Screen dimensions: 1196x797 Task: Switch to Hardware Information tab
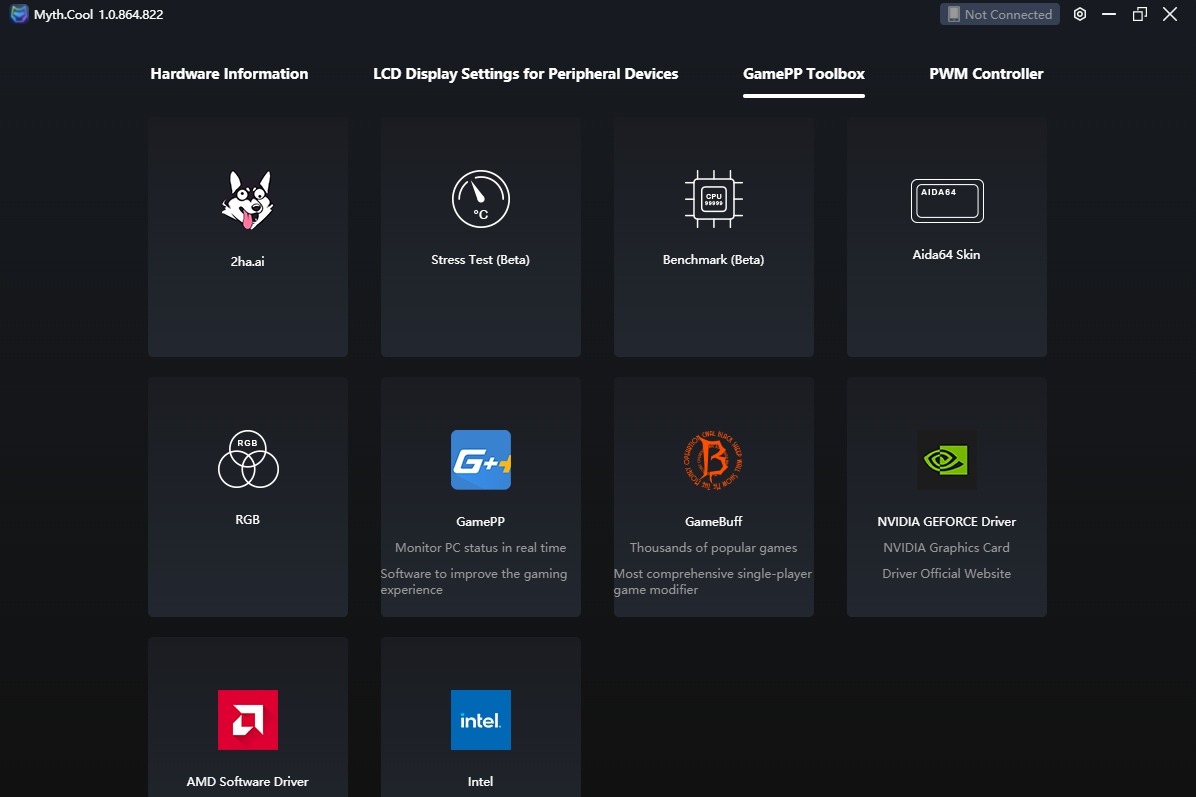point(229,74)
